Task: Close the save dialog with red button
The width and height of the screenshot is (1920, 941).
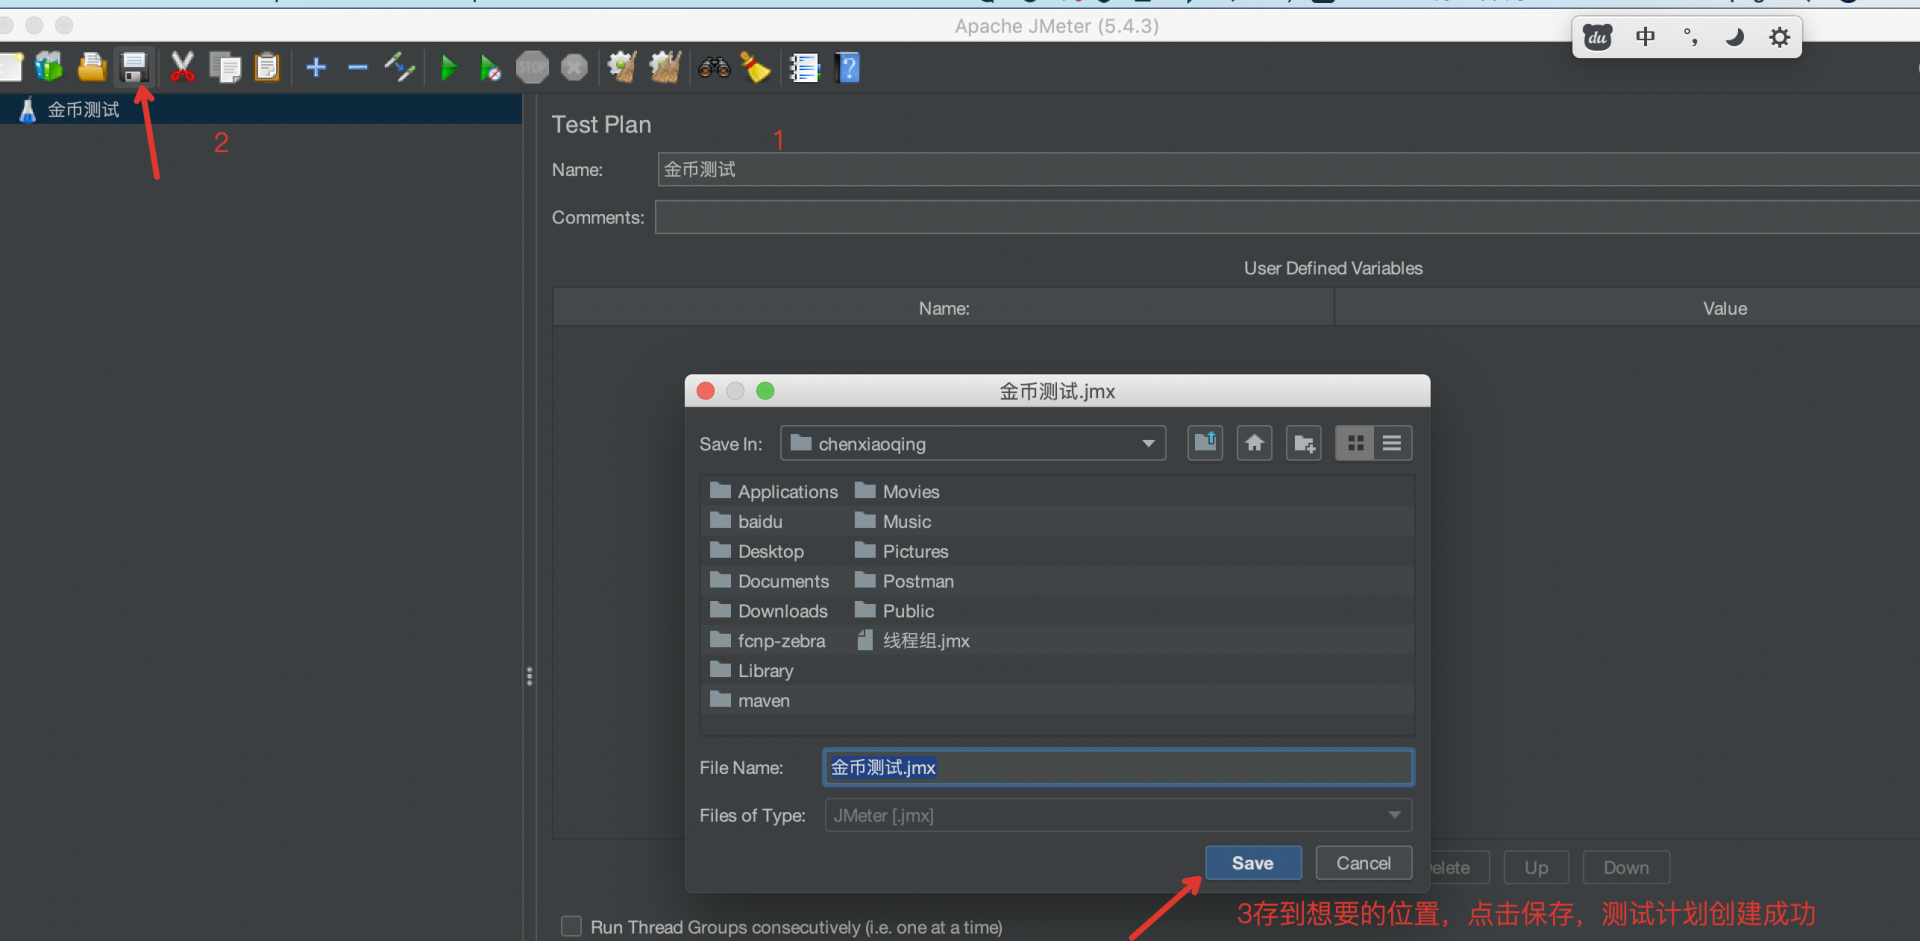Action: click(x=706, y=391)
